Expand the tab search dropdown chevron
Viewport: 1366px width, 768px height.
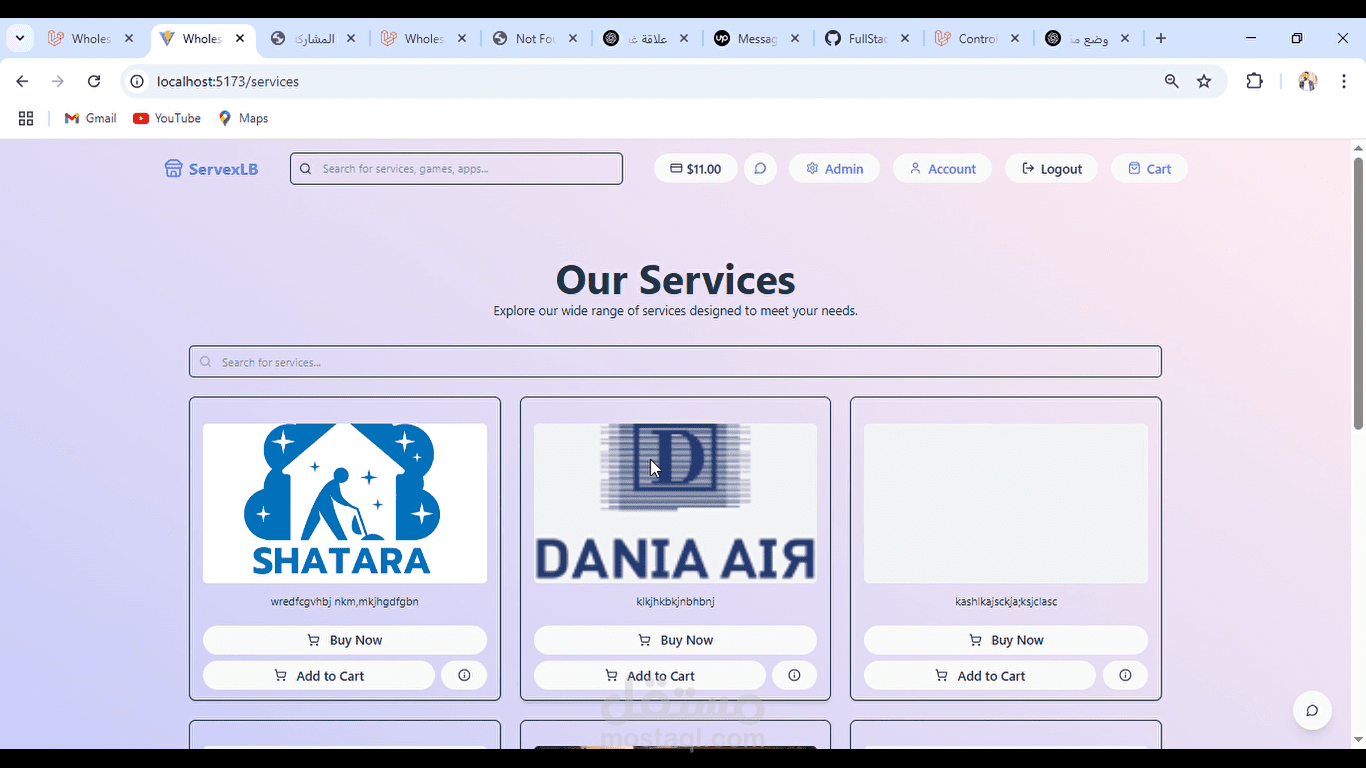(x=20, y=38)
